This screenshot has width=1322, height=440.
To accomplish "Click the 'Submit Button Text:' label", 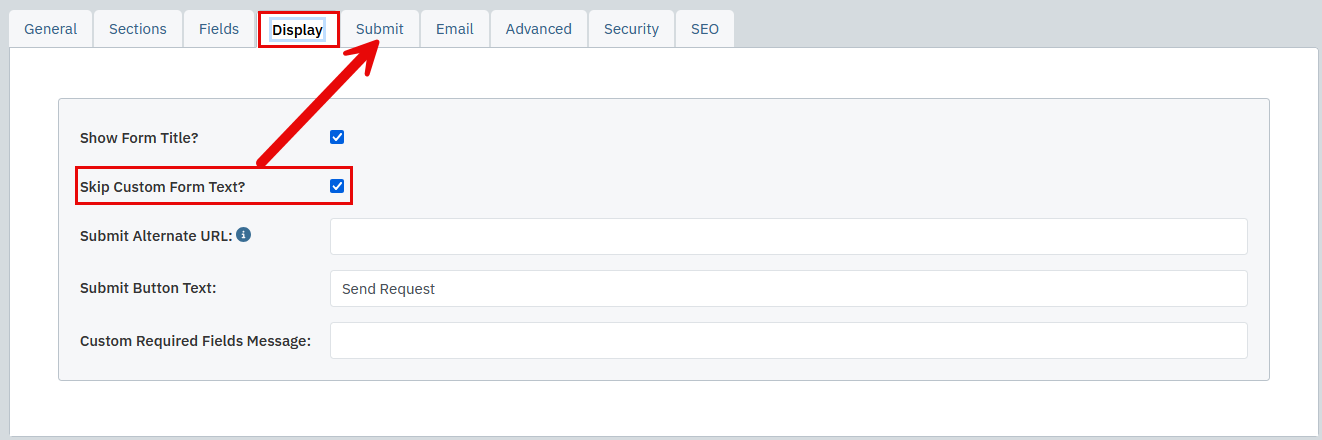I will click(148, 288).
